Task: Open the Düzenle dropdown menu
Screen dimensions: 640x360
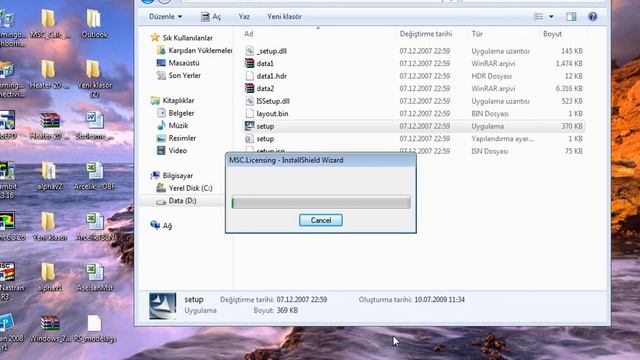Action: (165, 17)
